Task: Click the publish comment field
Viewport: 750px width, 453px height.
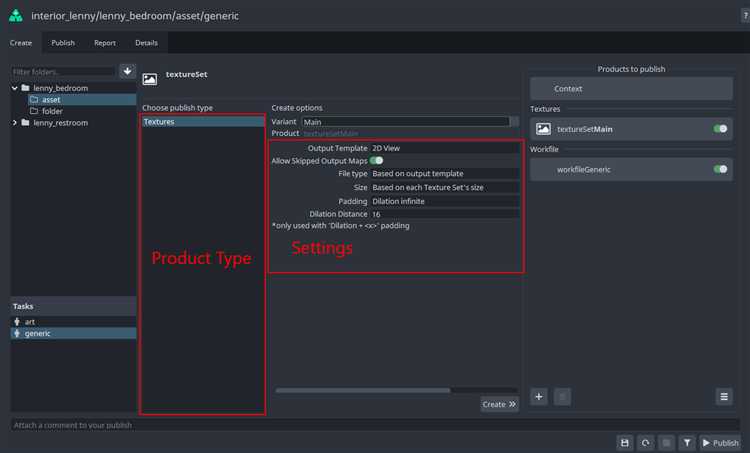Action: coord(375,425)
